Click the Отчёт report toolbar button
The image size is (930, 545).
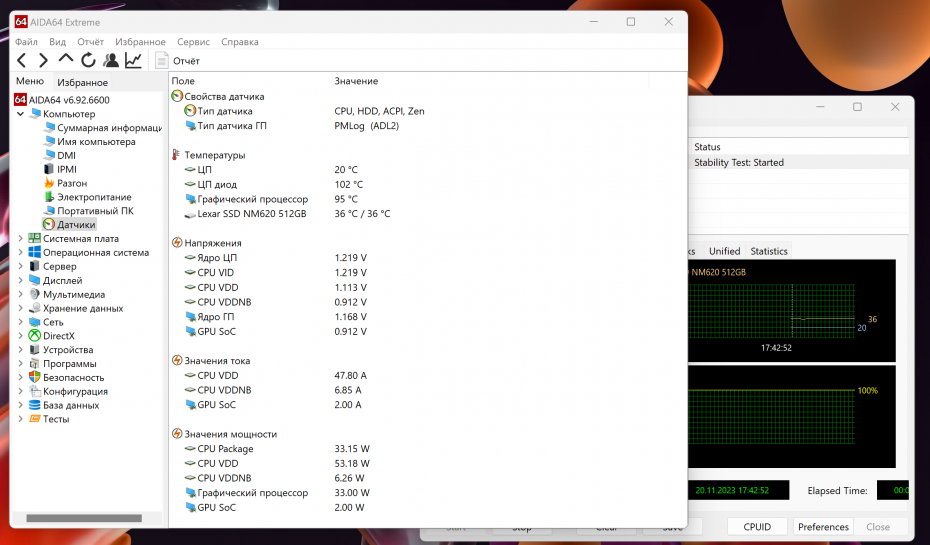[x=178, y=61]
